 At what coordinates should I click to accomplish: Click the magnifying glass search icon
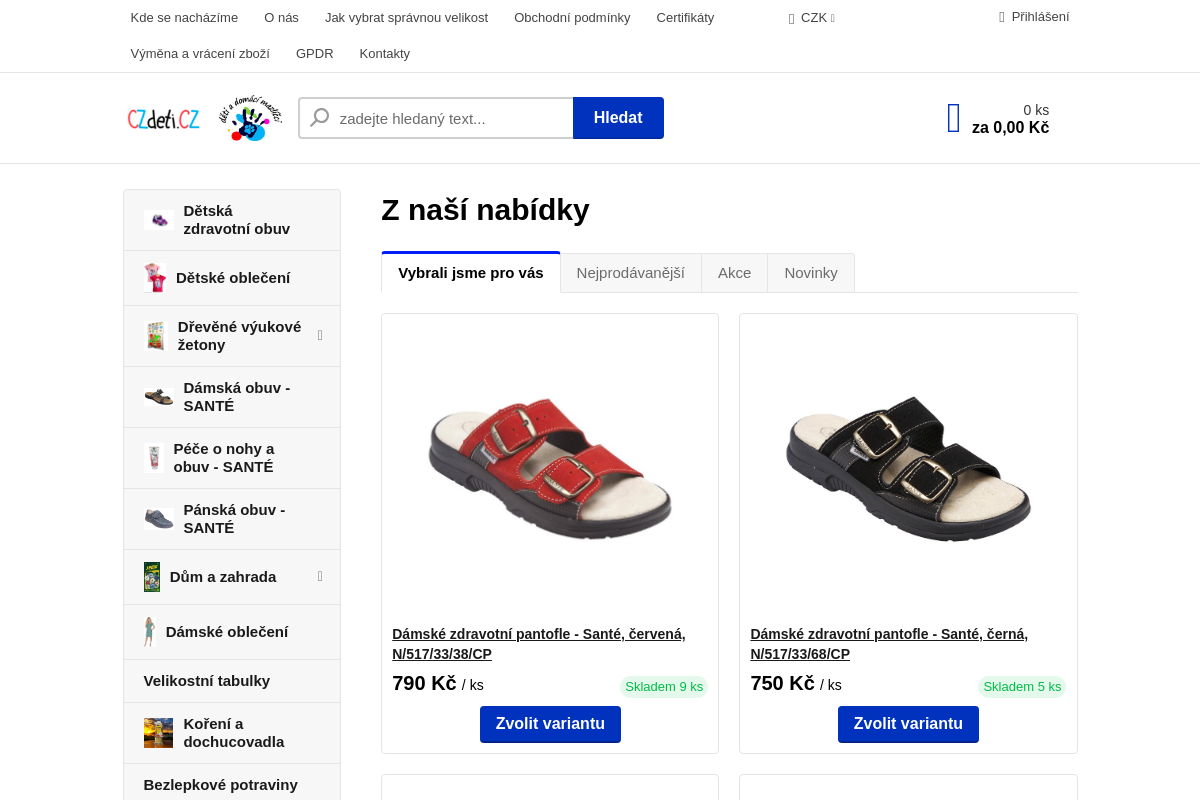(x=318, y=117)
